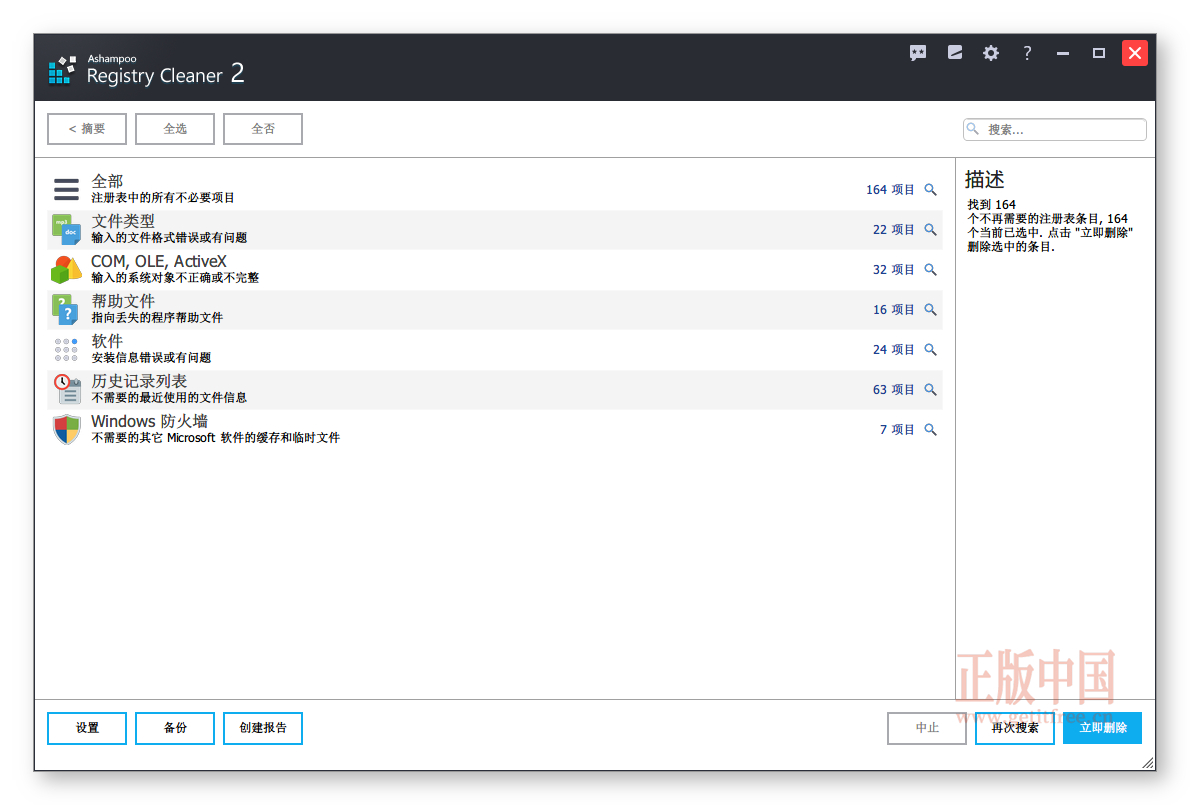Click magnifier next to 164 项目
Image resolution: width=1190 pixels, height=805 pixels.
930,190
